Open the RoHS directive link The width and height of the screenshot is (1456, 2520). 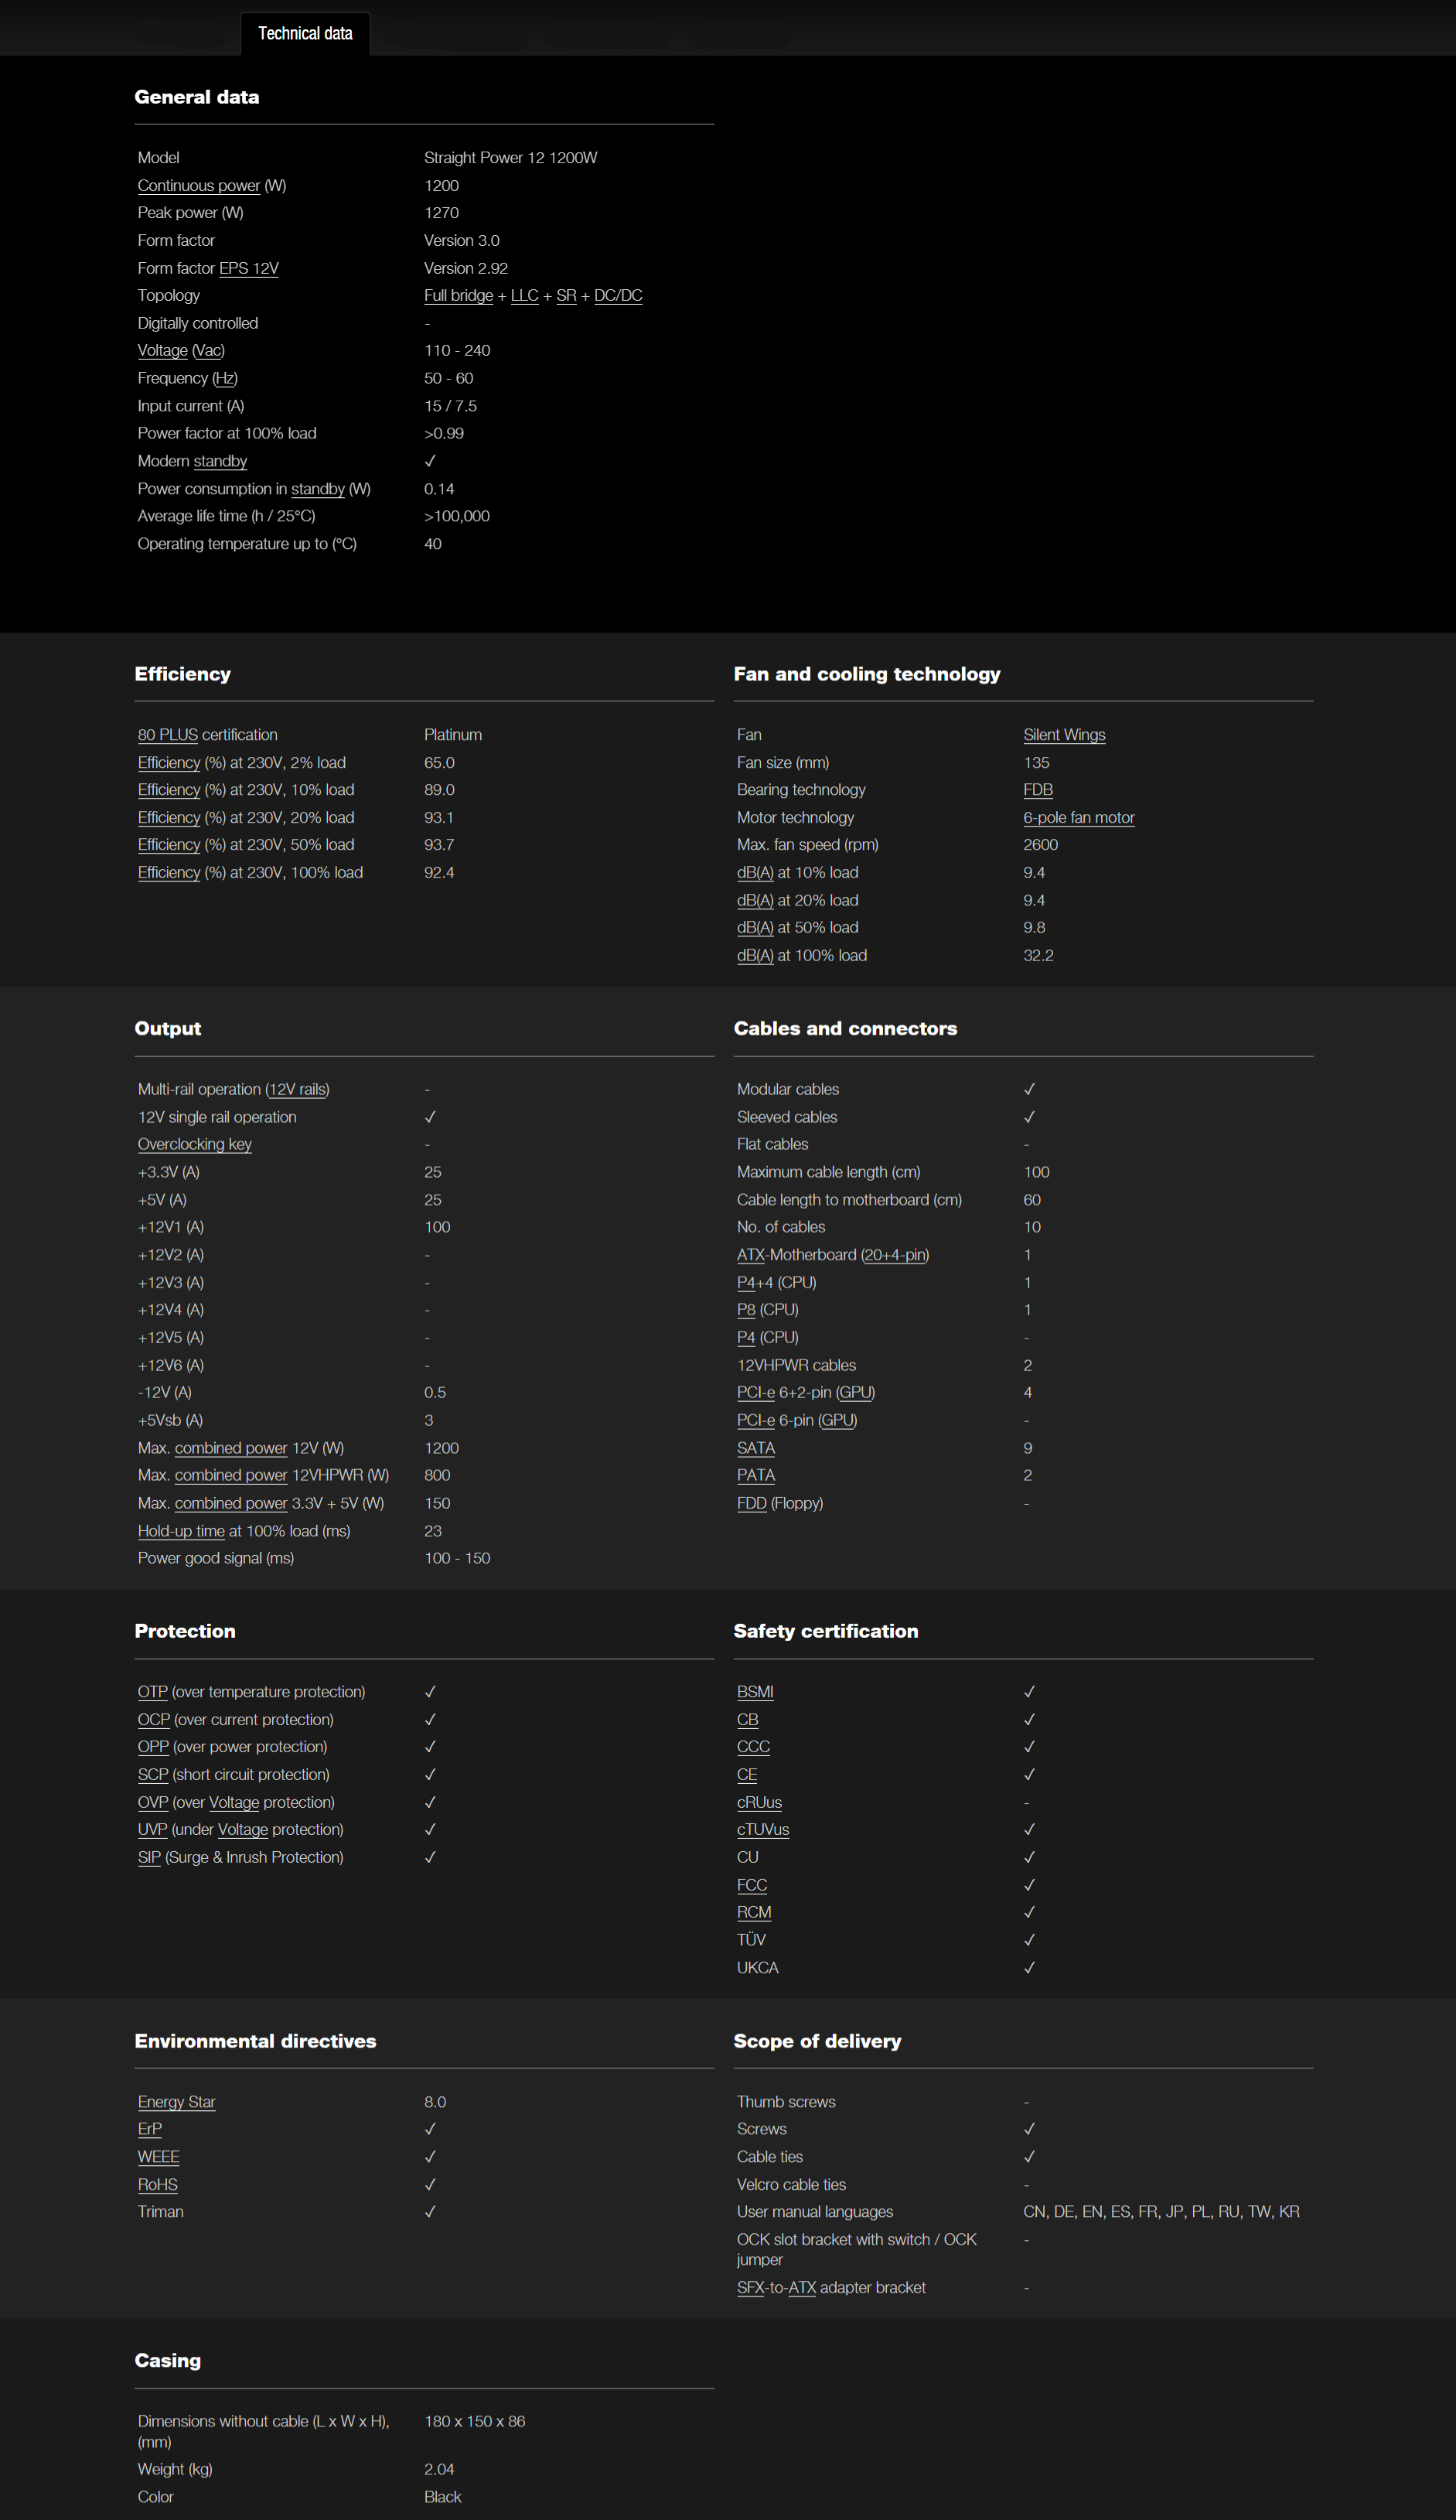(157, 2185)
